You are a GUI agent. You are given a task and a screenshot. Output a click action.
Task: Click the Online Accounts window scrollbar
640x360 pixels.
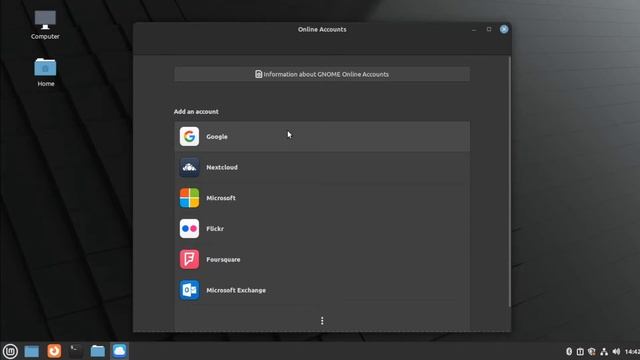tap(509, 182)
